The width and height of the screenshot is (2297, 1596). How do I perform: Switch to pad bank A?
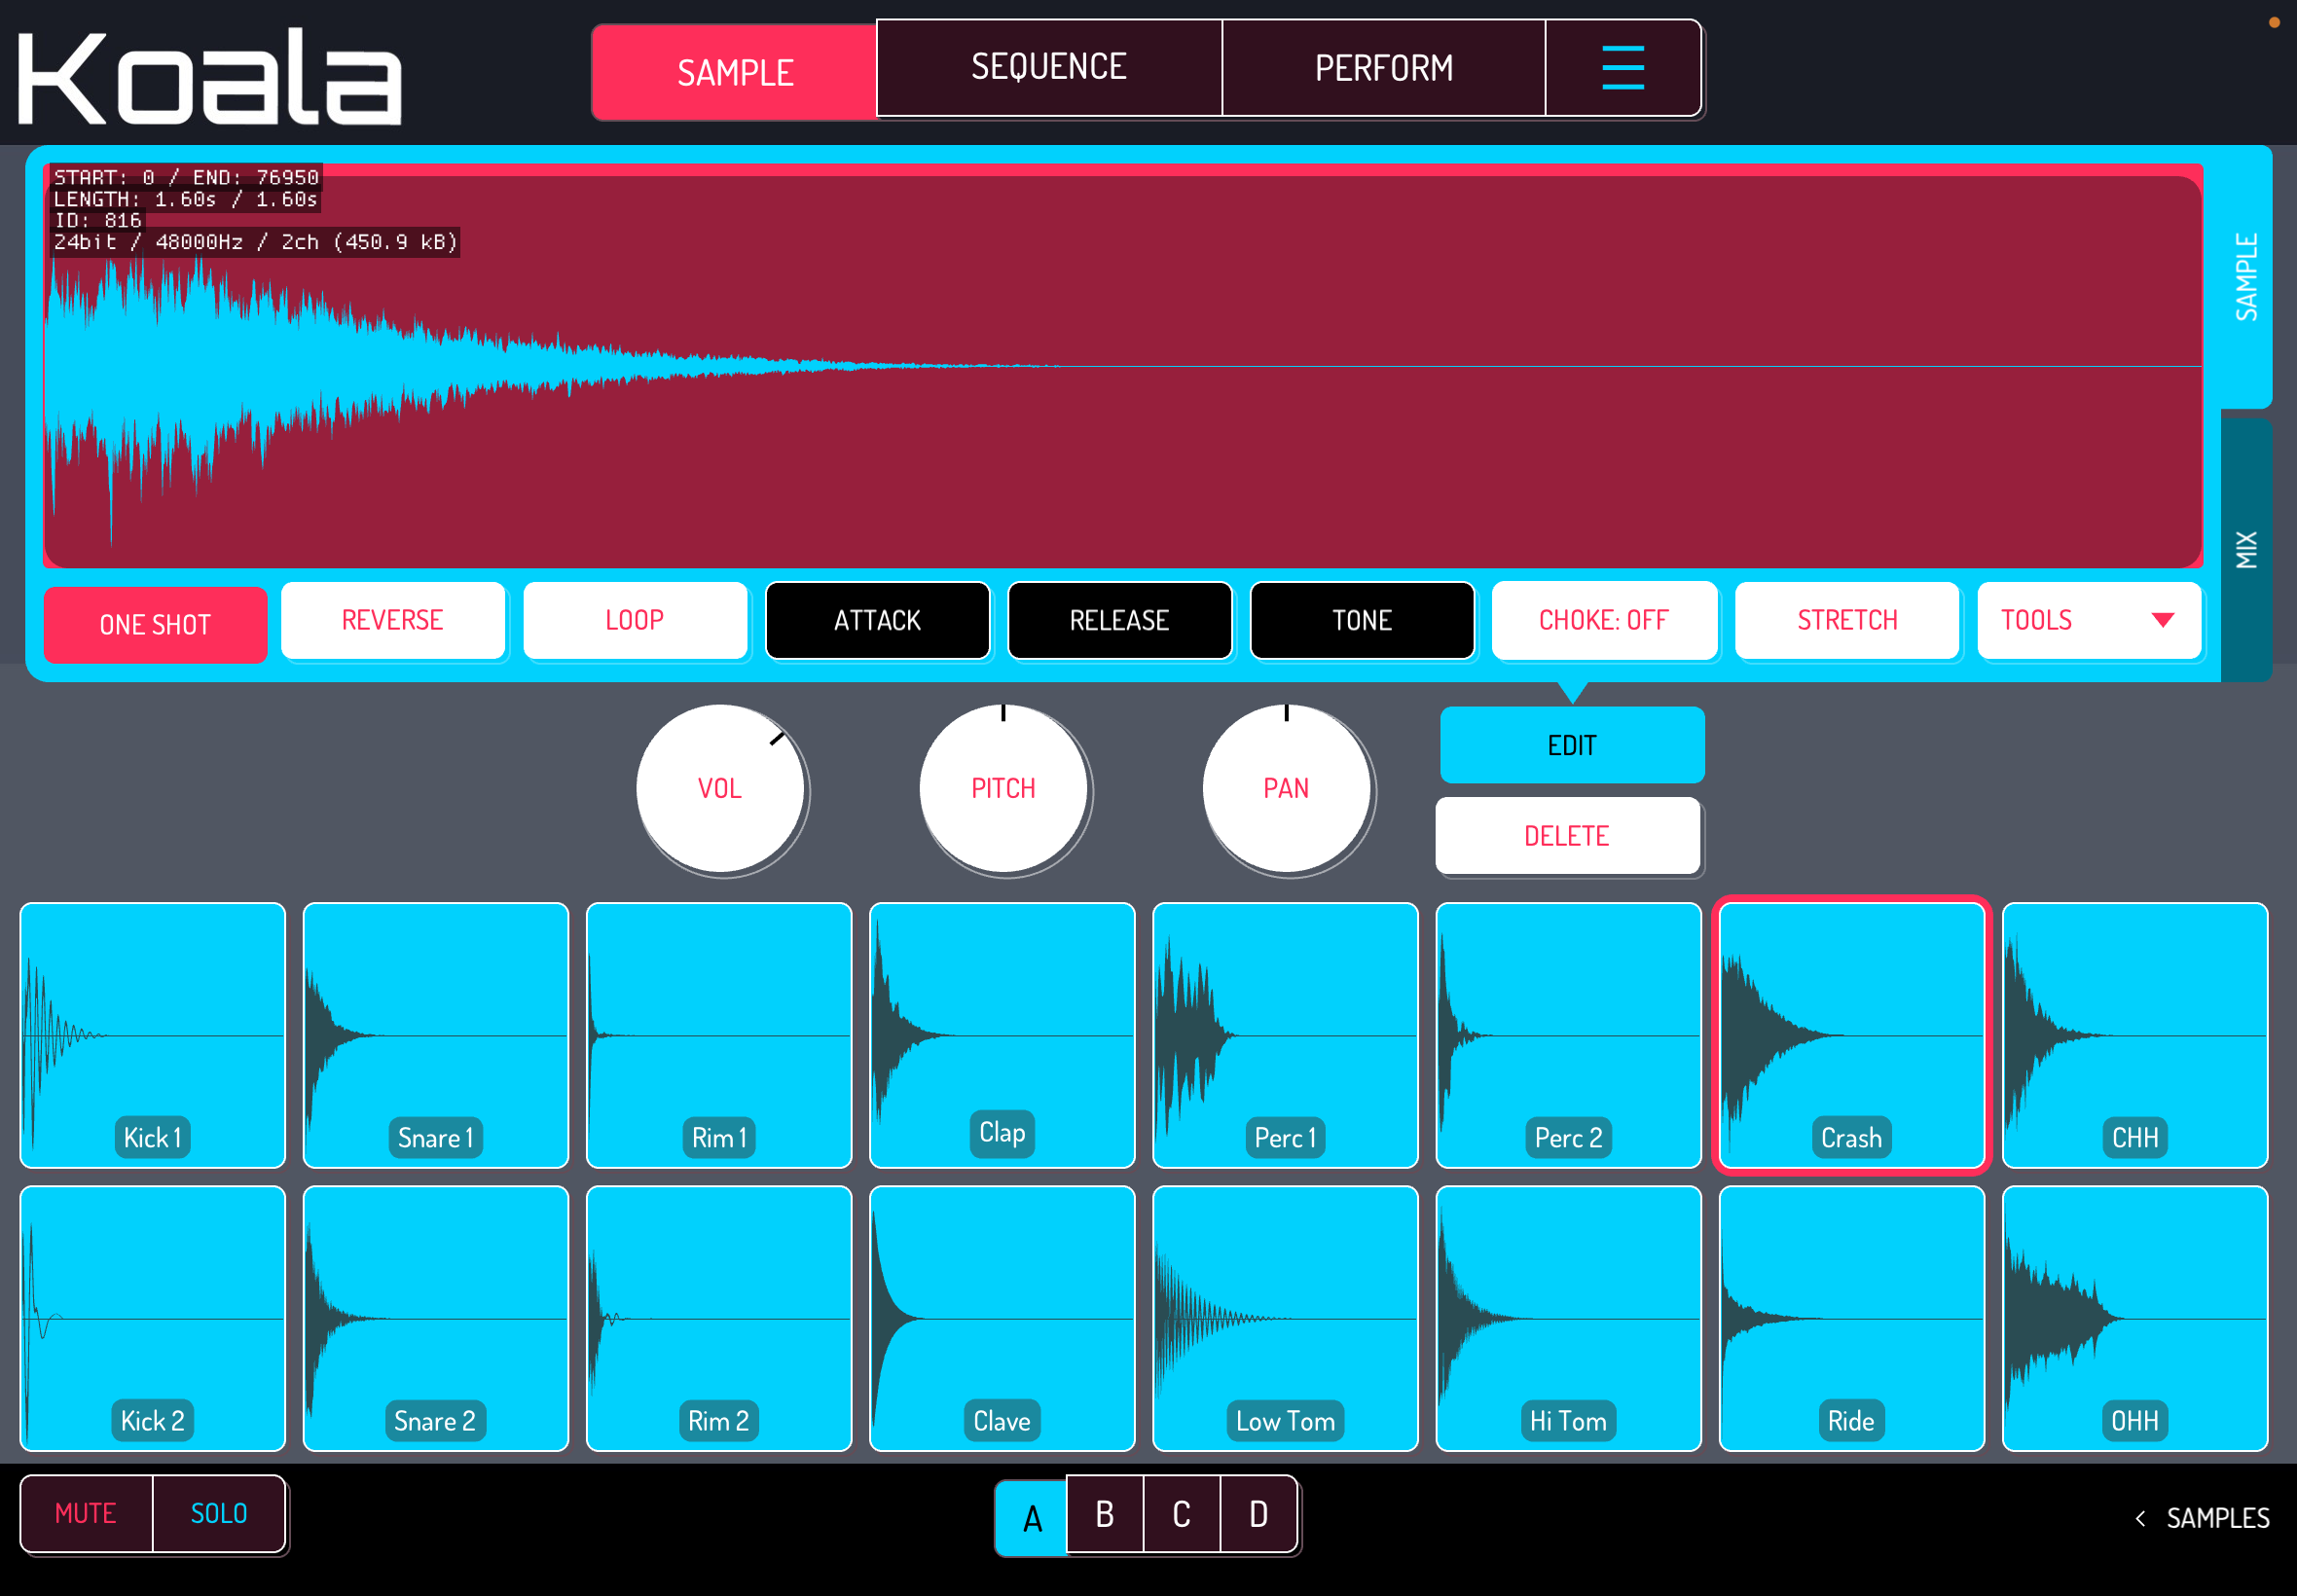tap(1032, 1518)
